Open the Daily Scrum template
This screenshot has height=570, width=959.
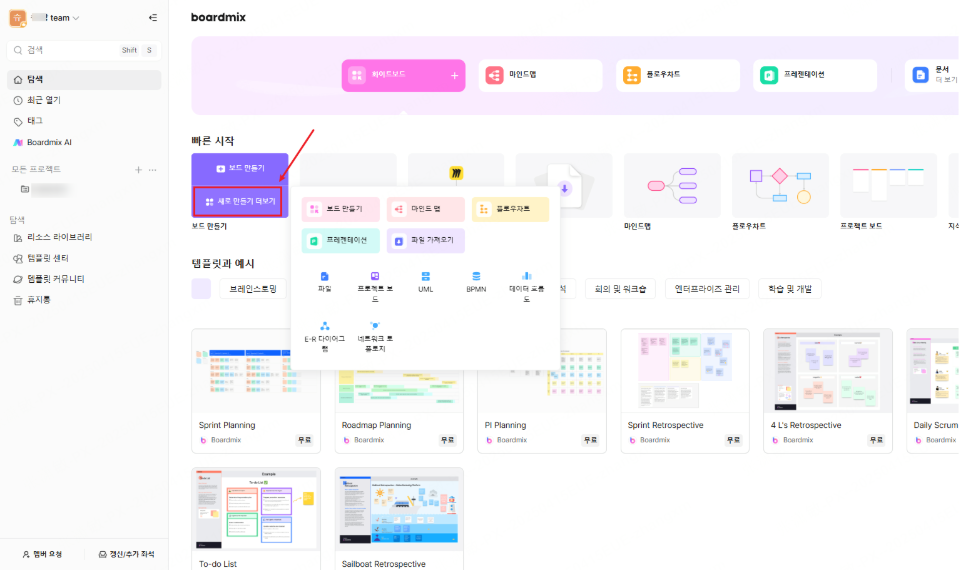click(933, 391)
